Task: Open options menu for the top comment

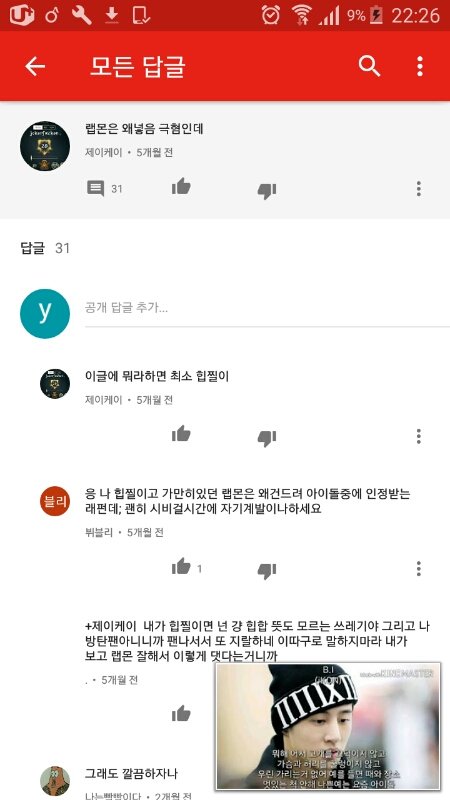Action: 419,189
